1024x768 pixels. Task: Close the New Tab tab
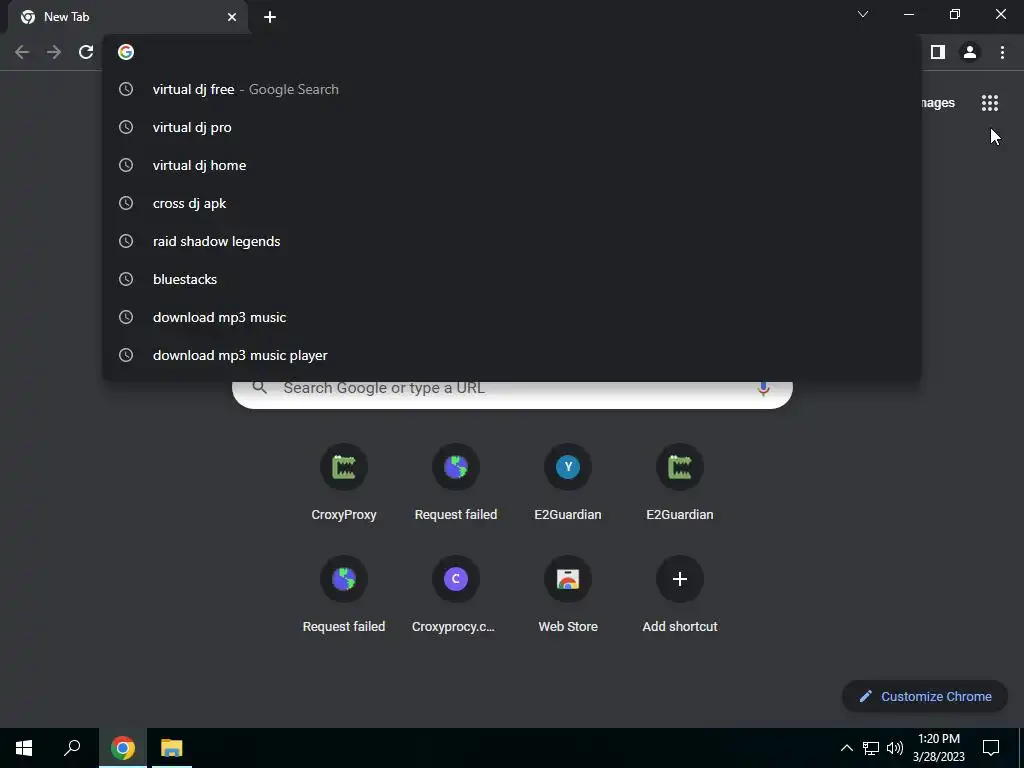232,17
